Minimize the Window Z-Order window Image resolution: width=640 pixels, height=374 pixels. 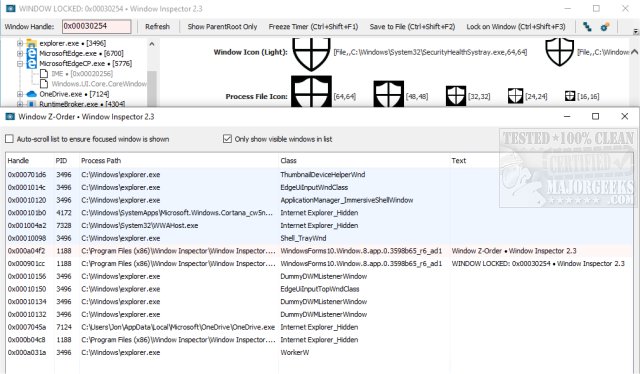(567, 116)
